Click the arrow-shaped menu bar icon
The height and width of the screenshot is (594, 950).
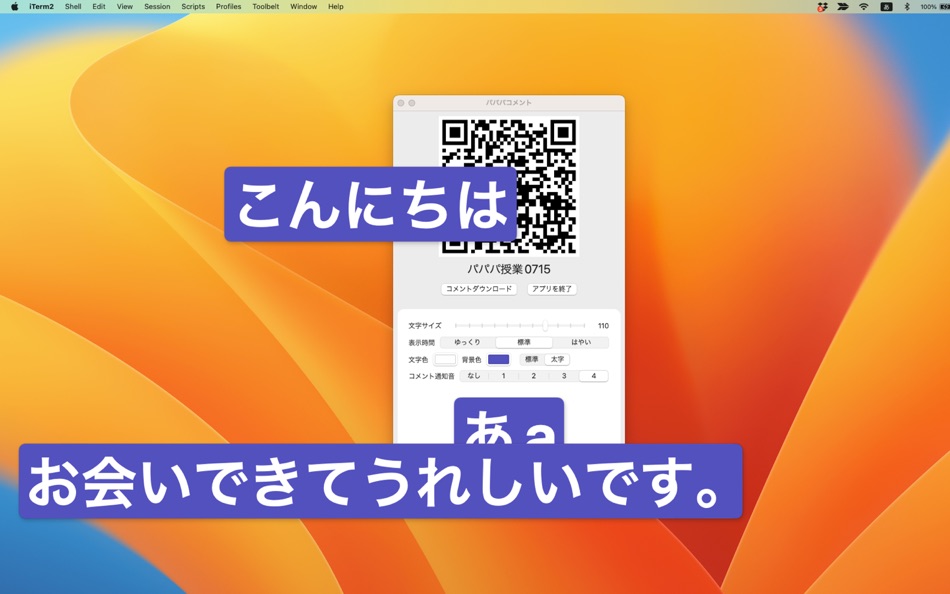pos(843,7)
